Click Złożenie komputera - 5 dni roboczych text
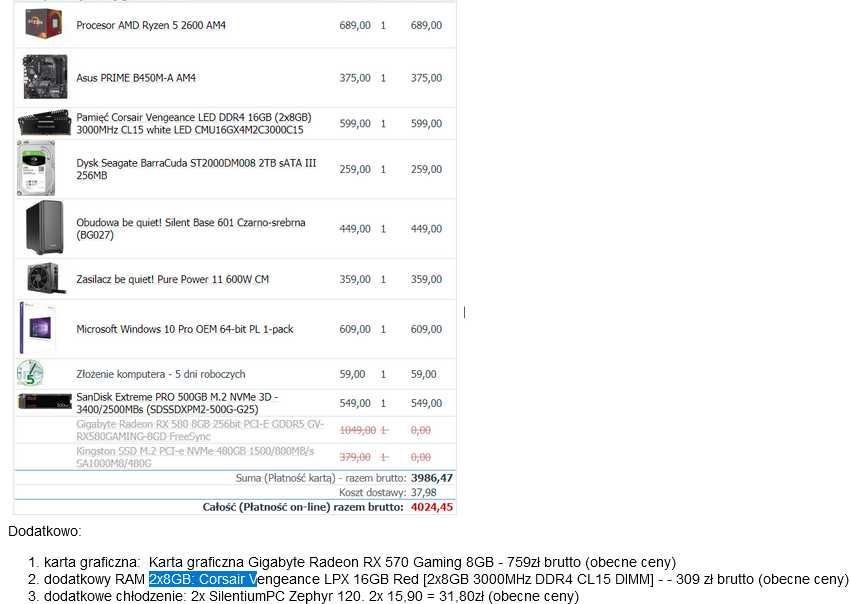The width and height of the screenshot is (851, 604). [x=161, y=374]
